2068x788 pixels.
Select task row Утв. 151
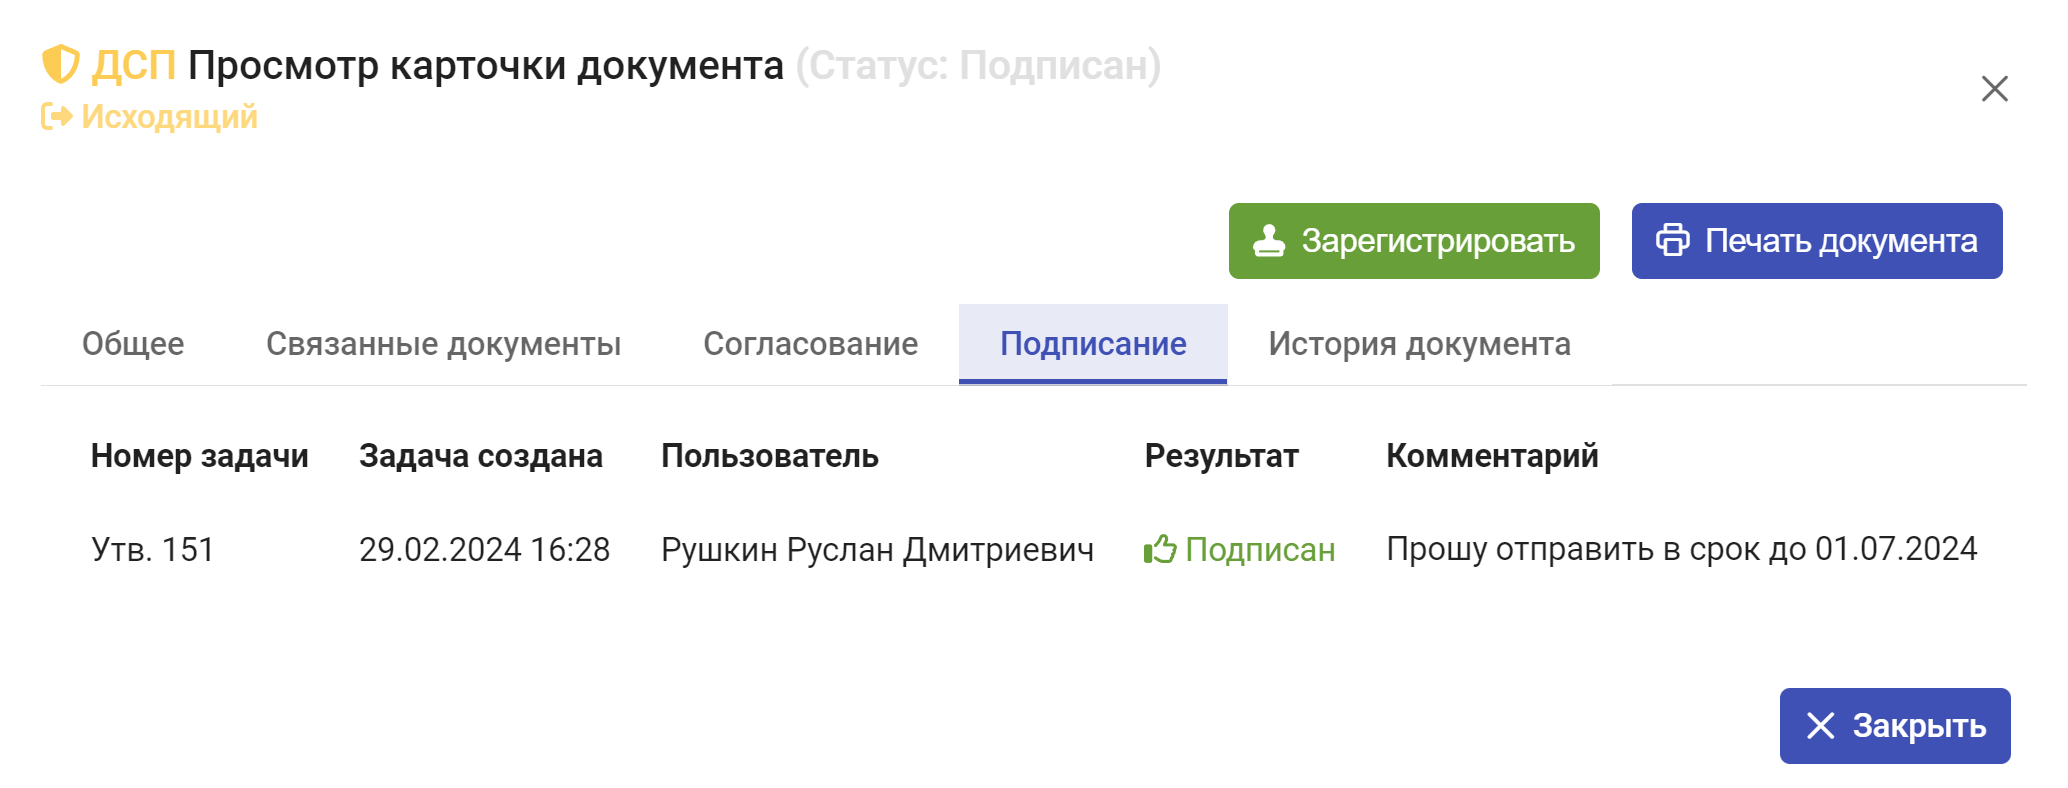coord(1034,549)
